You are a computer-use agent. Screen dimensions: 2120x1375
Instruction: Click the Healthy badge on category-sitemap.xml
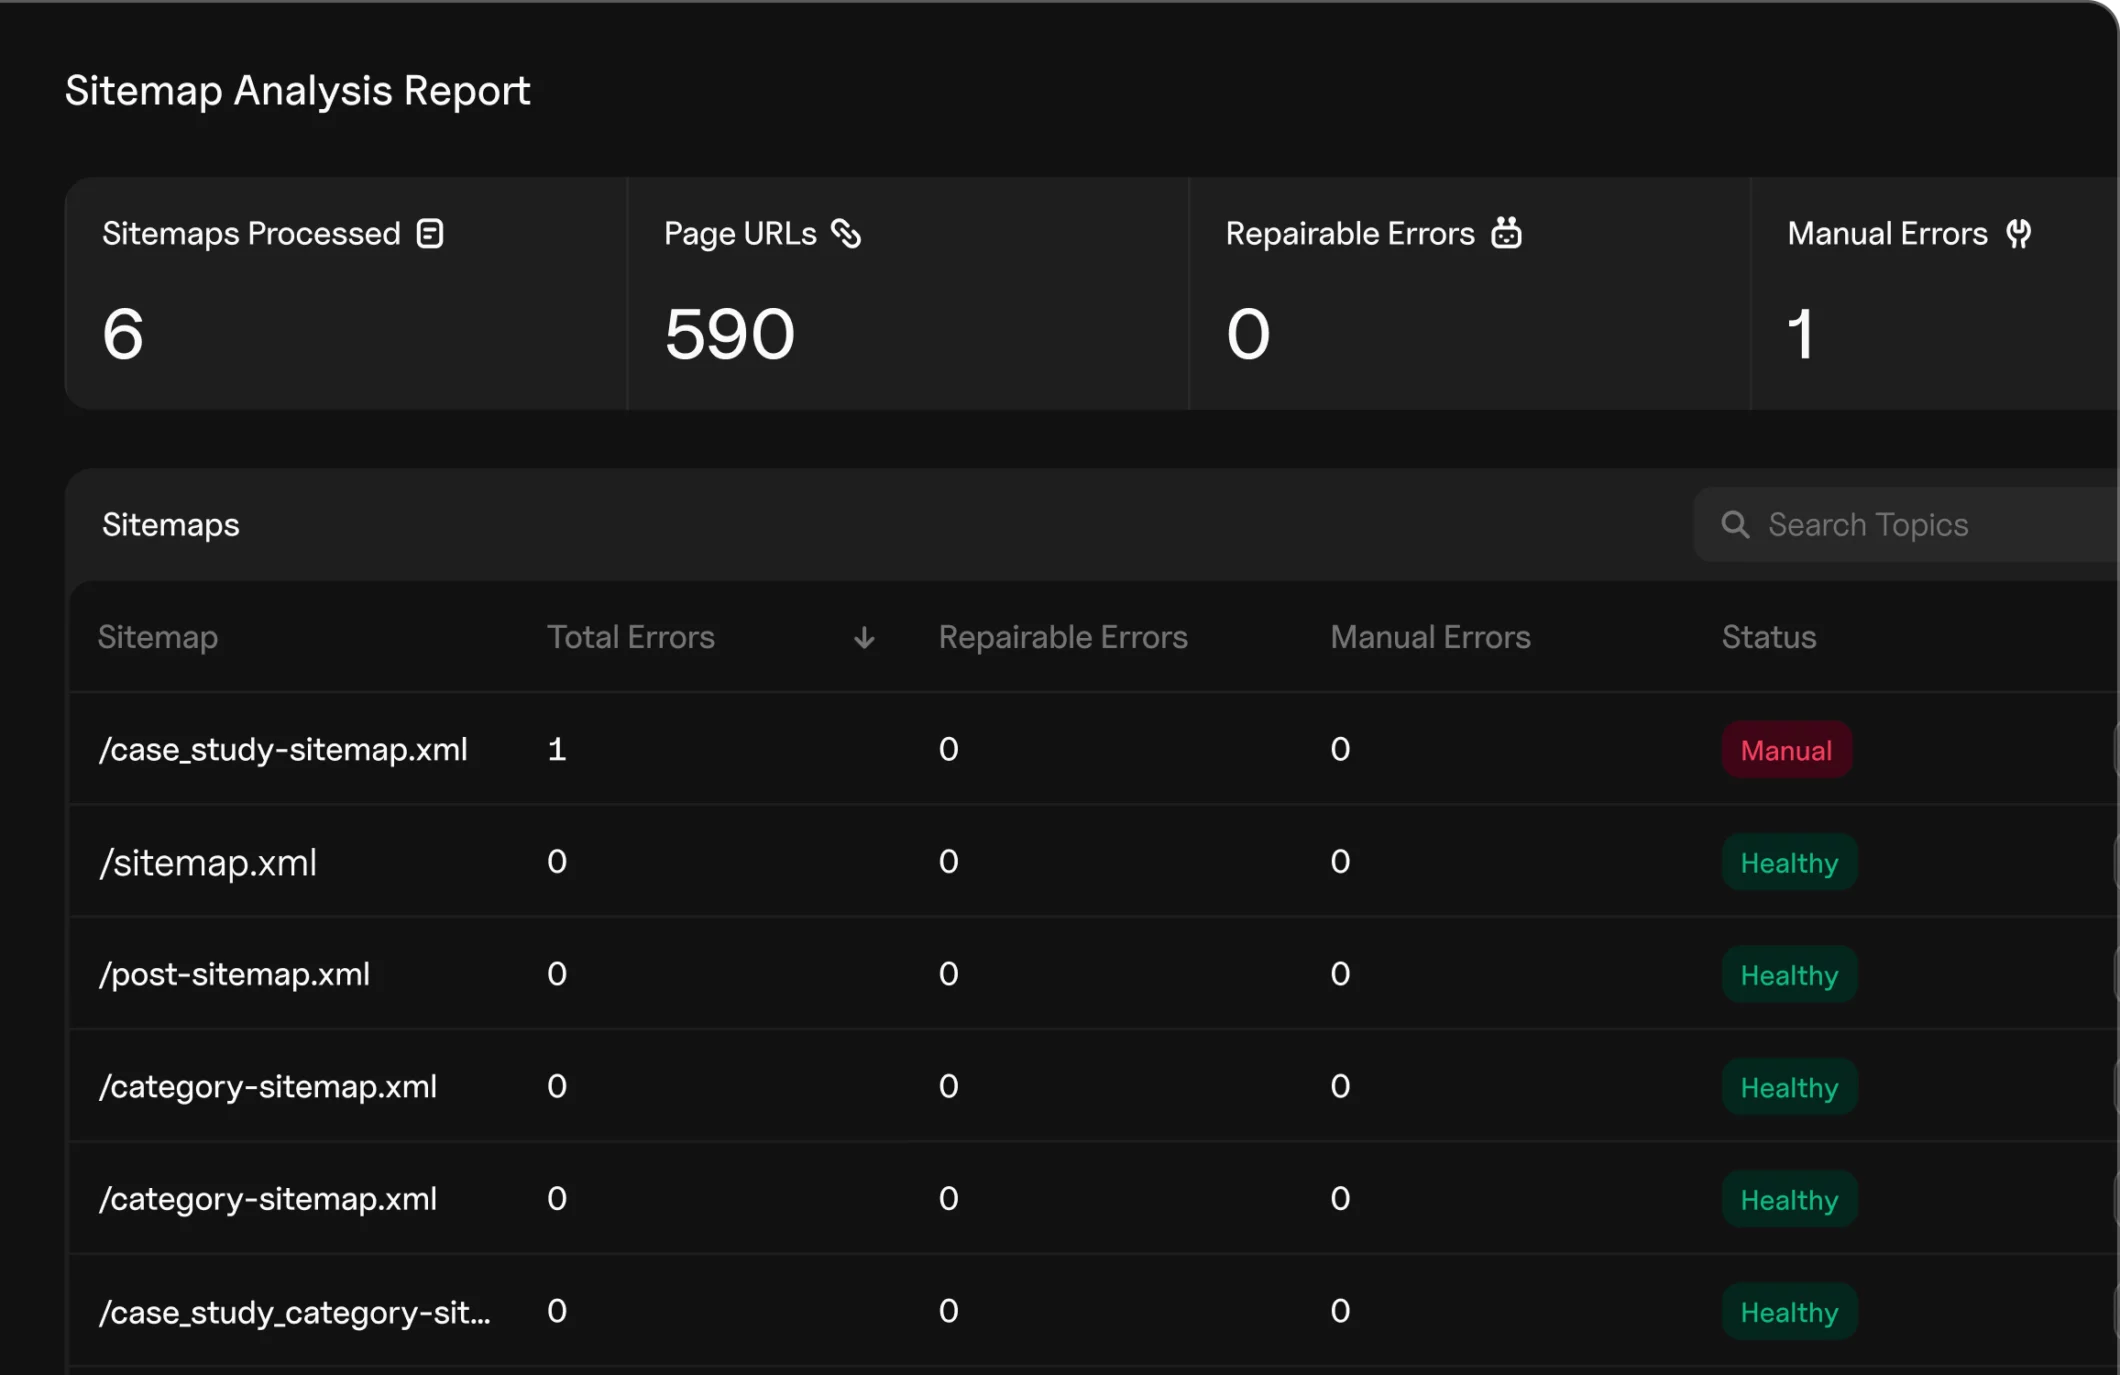coord(1789,1087)
